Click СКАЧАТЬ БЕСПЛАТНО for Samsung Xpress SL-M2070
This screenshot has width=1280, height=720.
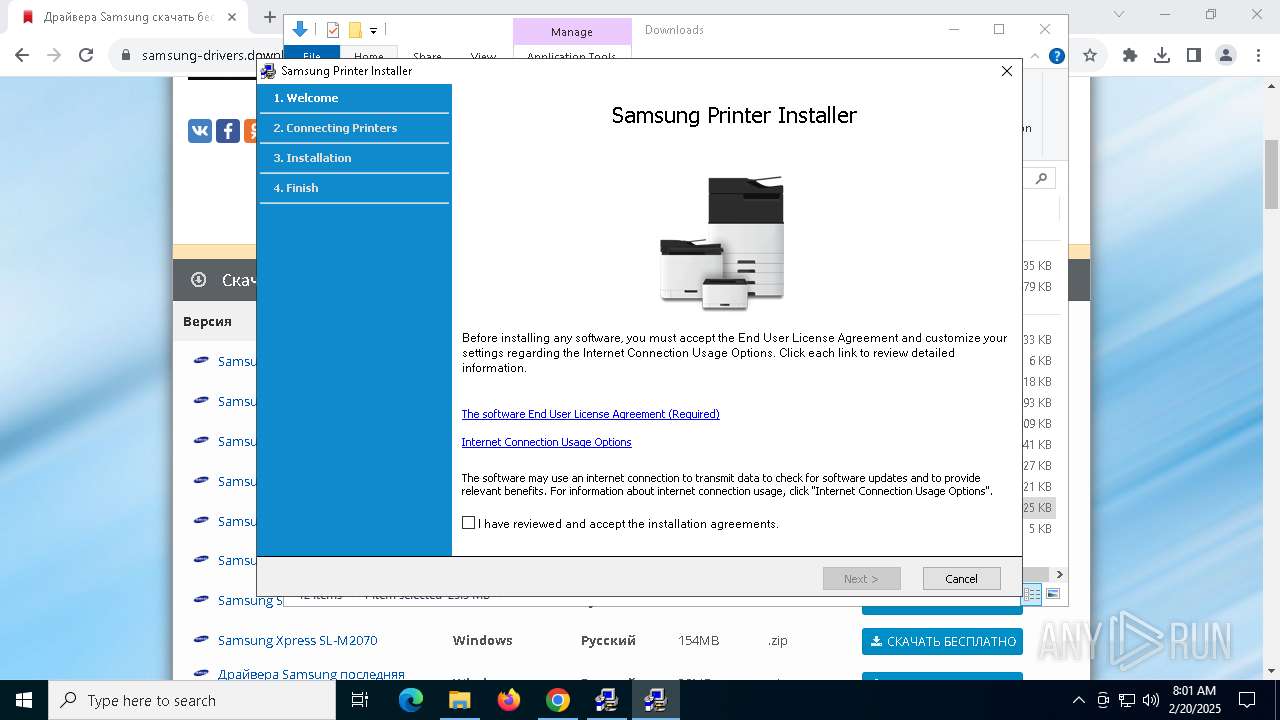pos(942,641)
